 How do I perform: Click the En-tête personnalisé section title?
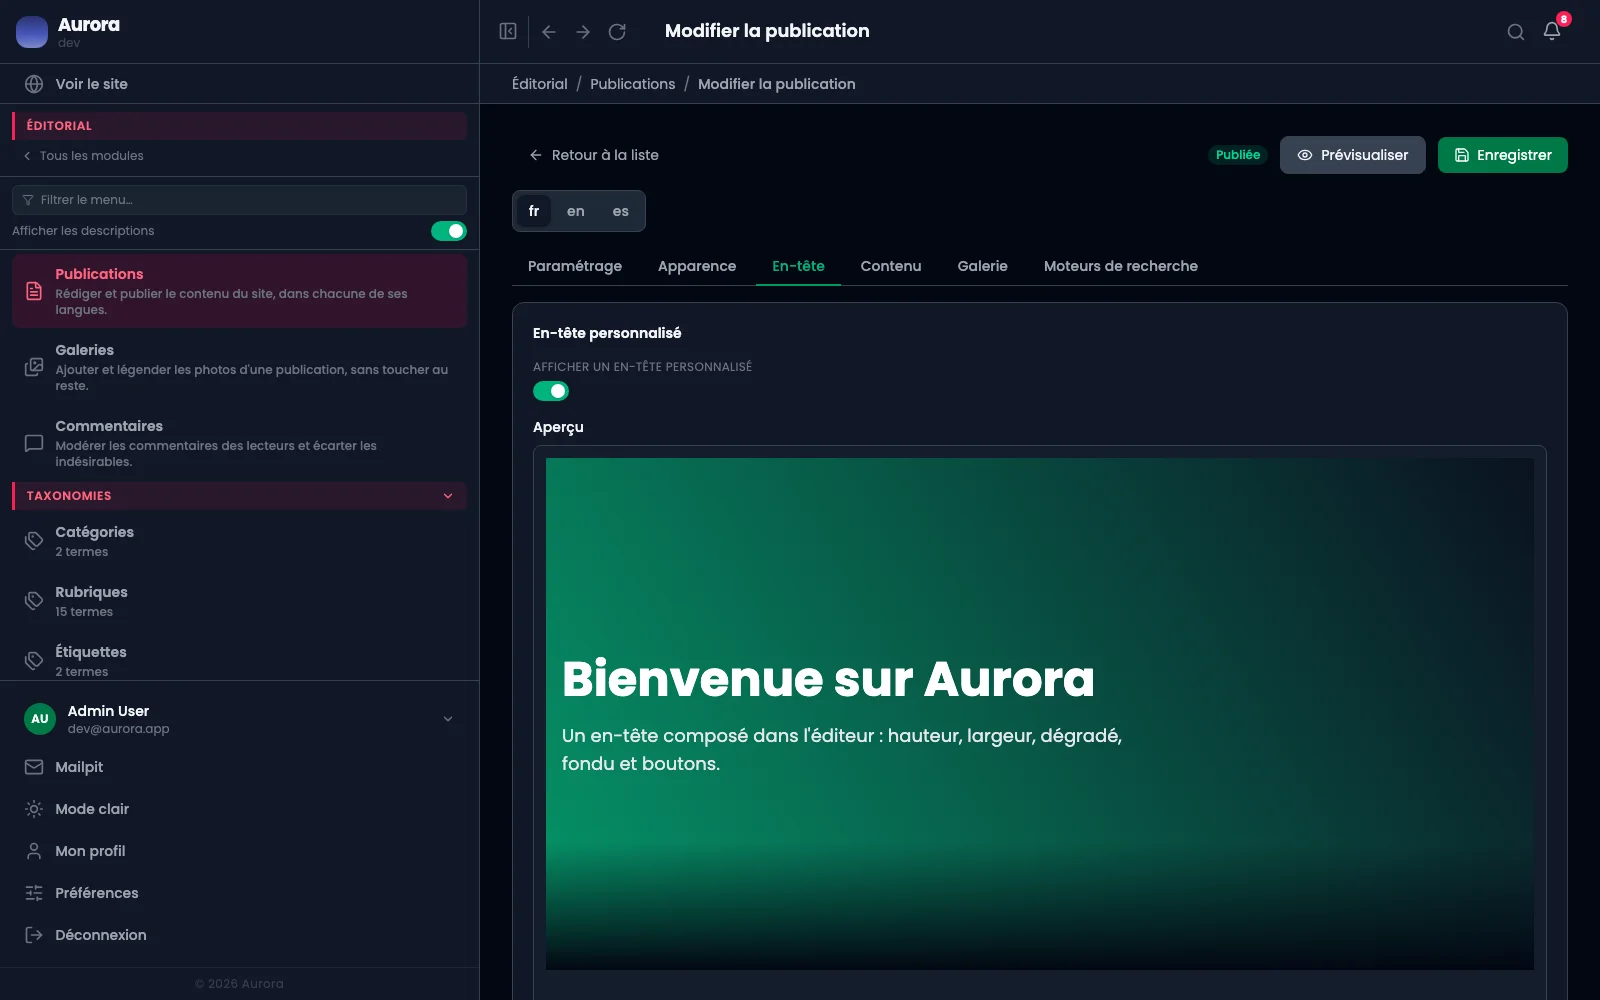[607, 333]
